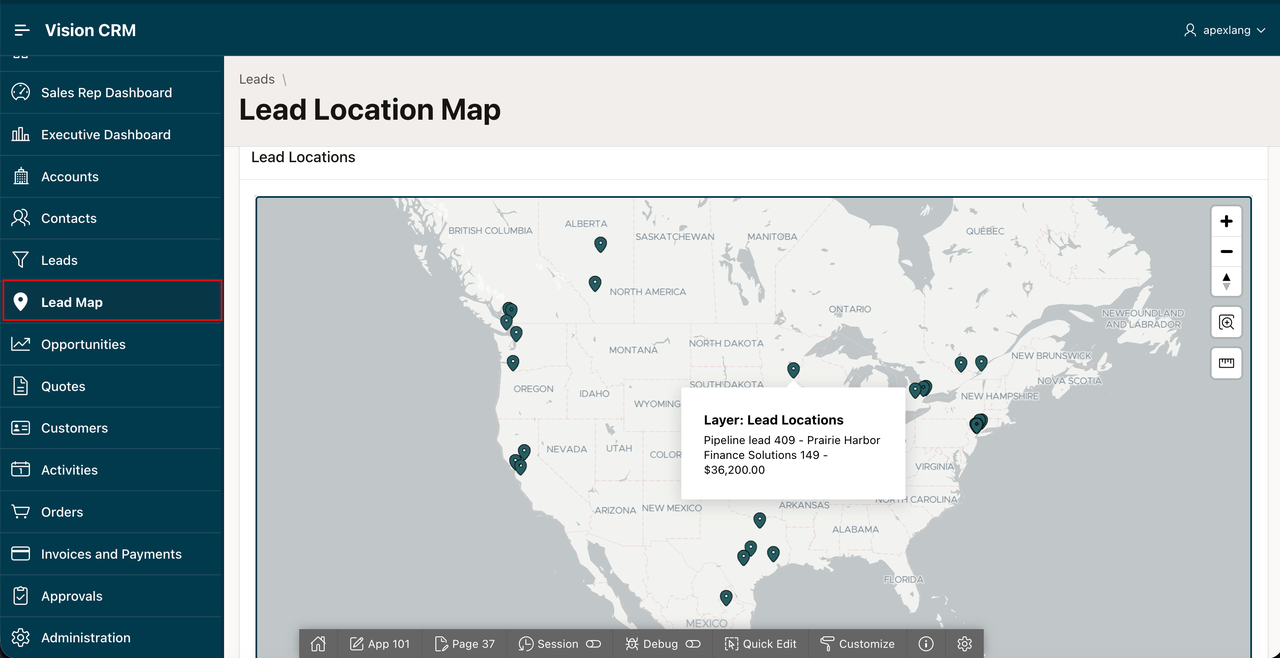Open Executive Dashboard page
This screenshot has height=658, width=1280.
pos(111,135)
